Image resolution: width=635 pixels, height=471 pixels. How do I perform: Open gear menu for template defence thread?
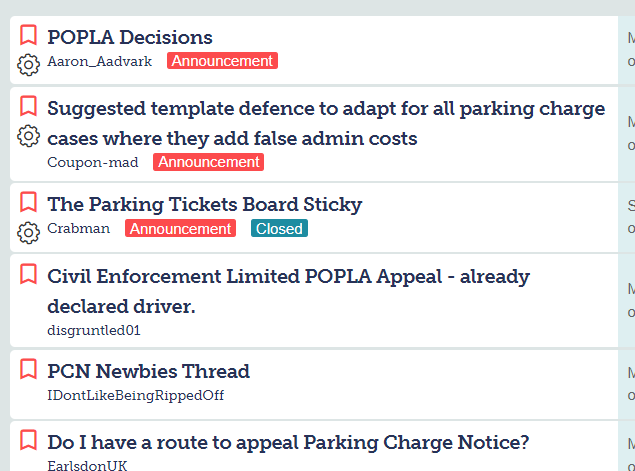28,136
